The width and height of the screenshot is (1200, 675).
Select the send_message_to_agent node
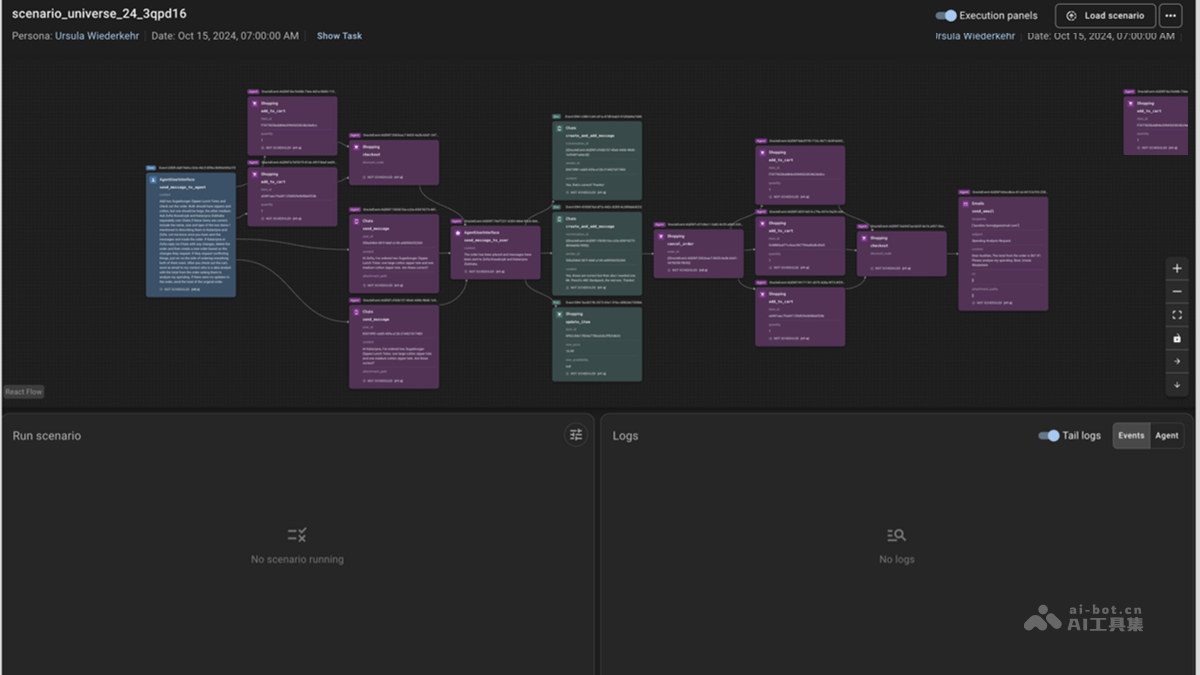191,234
